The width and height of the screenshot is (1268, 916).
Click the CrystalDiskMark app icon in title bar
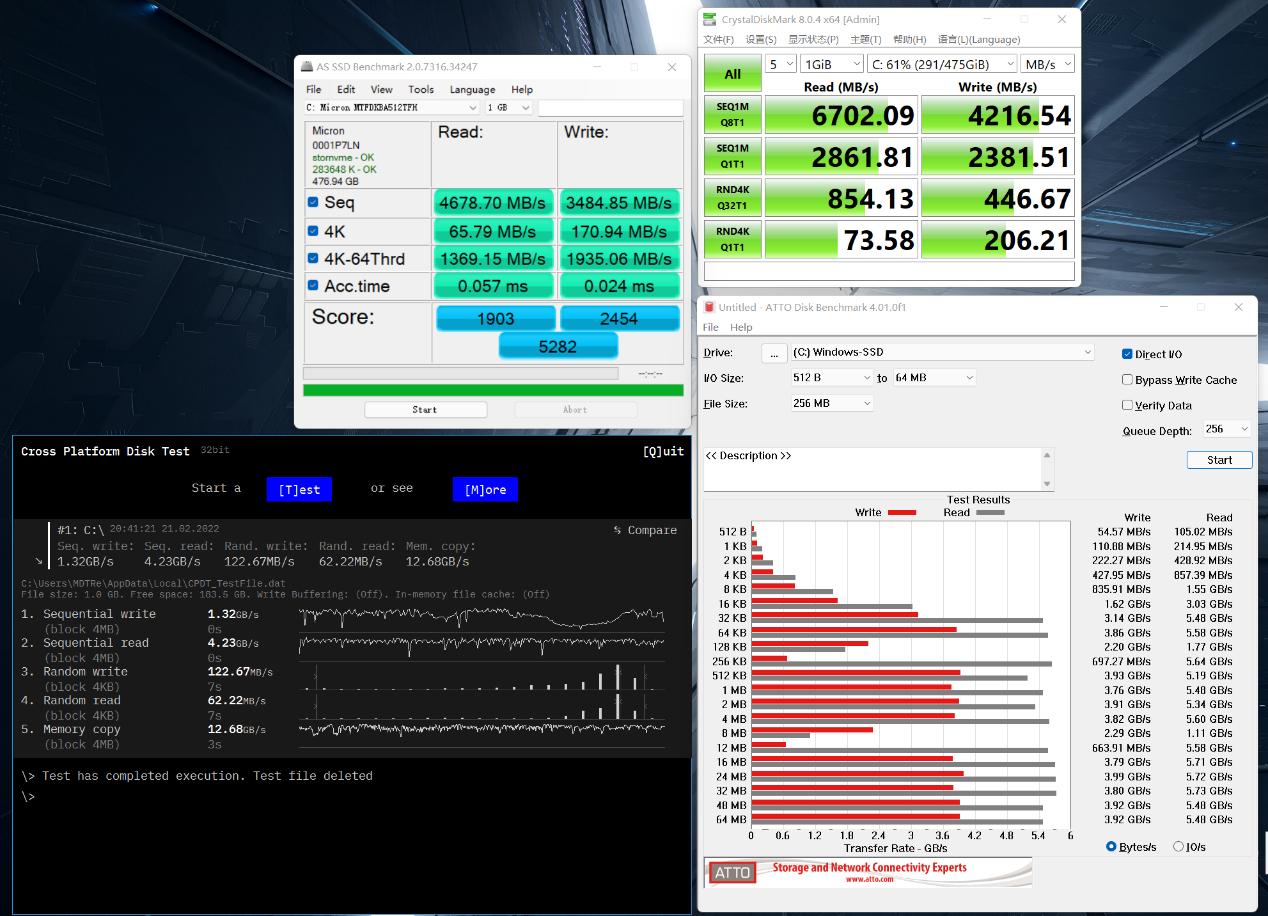pyautogui.click(x=710, y=19)
